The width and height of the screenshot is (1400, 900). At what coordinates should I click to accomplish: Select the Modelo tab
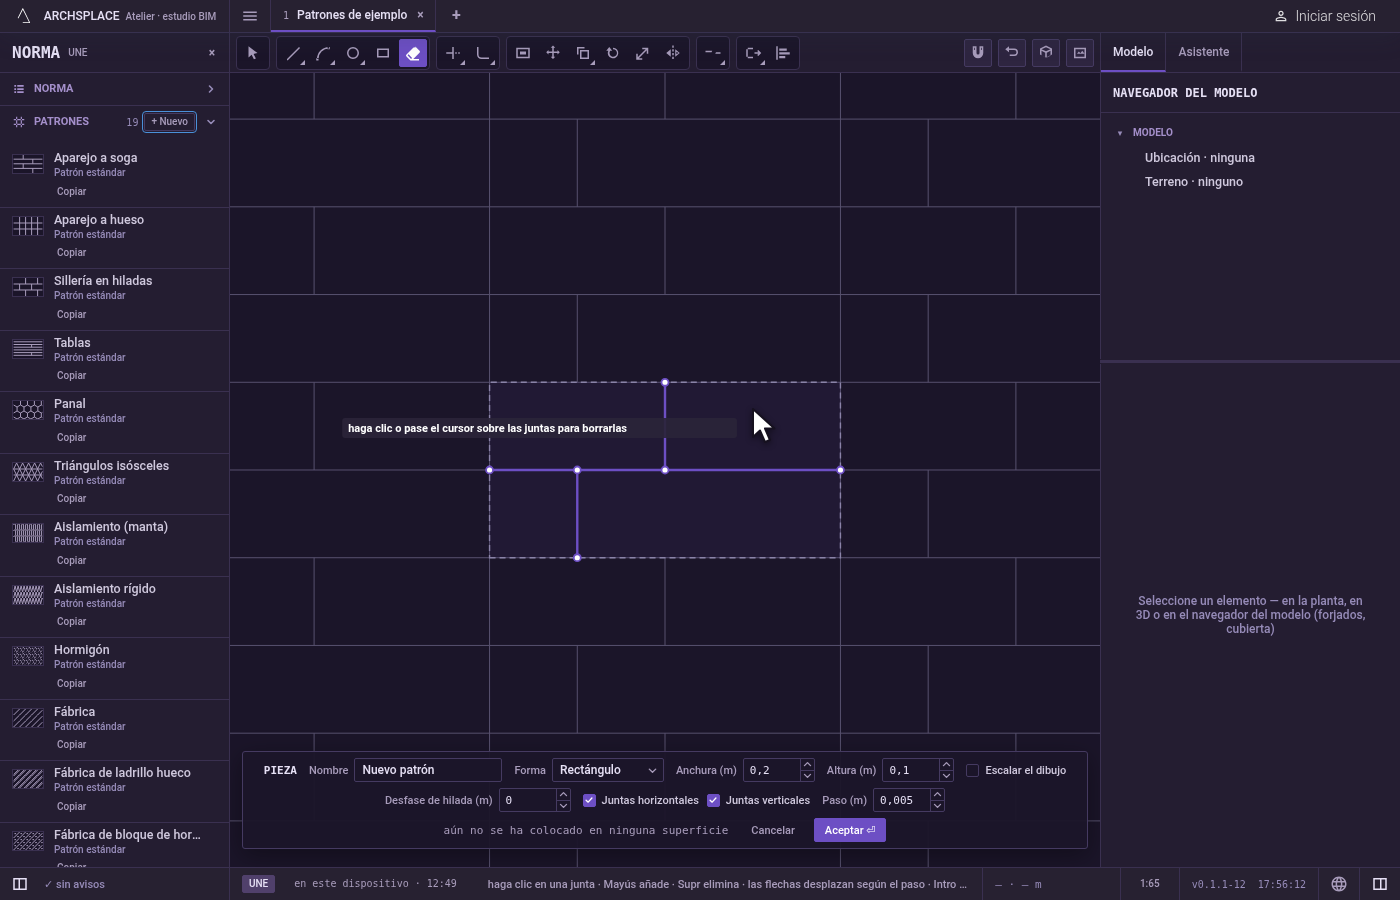tap(1133, 52)
